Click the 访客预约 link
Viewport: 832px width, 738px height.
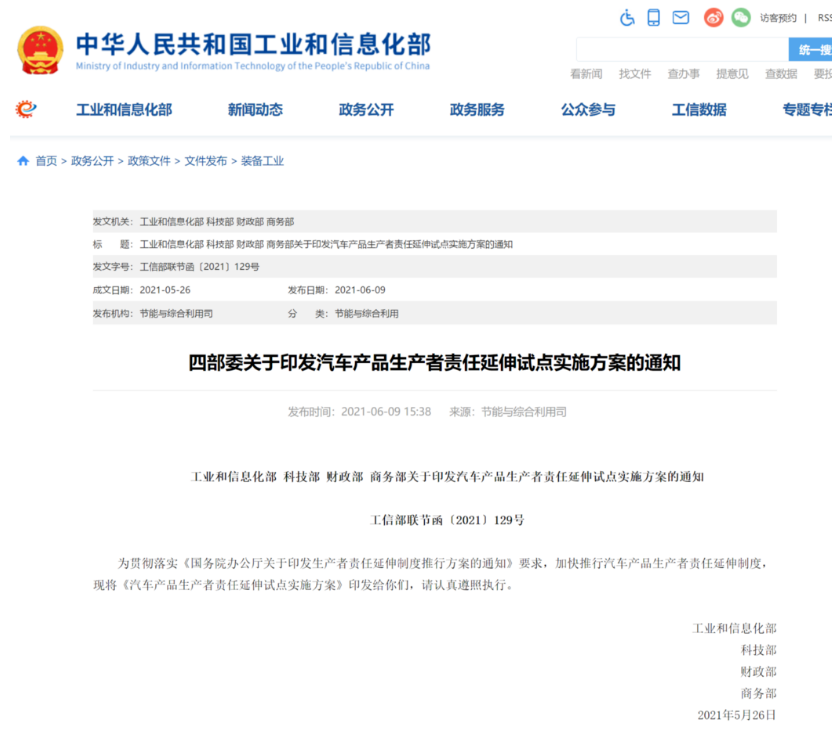coord(778,18)
